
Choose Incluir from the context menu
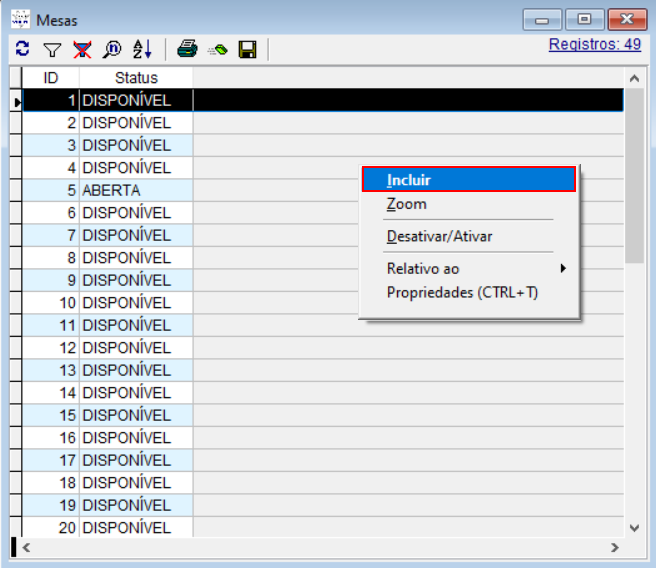(467, 180)
